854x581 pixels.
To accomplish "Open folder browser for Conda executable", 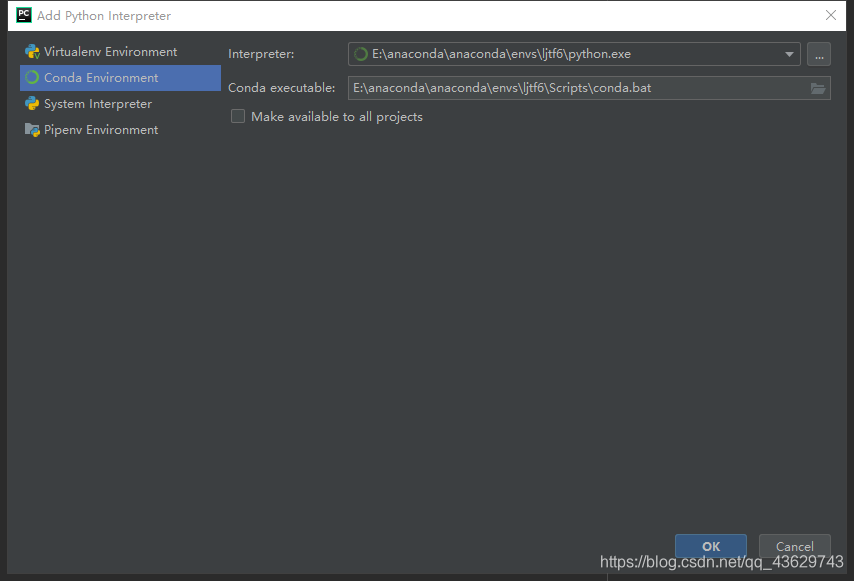I will pos(818,88).
